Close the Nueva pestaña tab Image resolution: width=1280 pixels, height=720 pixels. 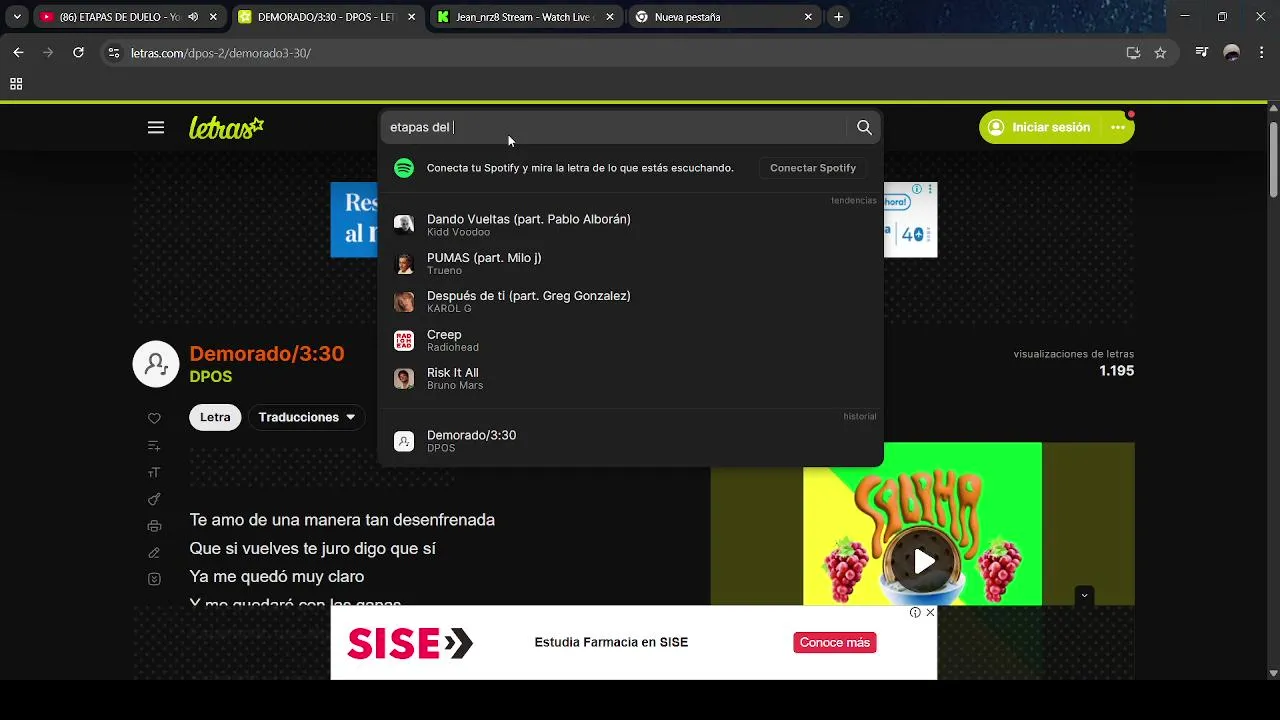pyautogui.click(x=808, y=17)
